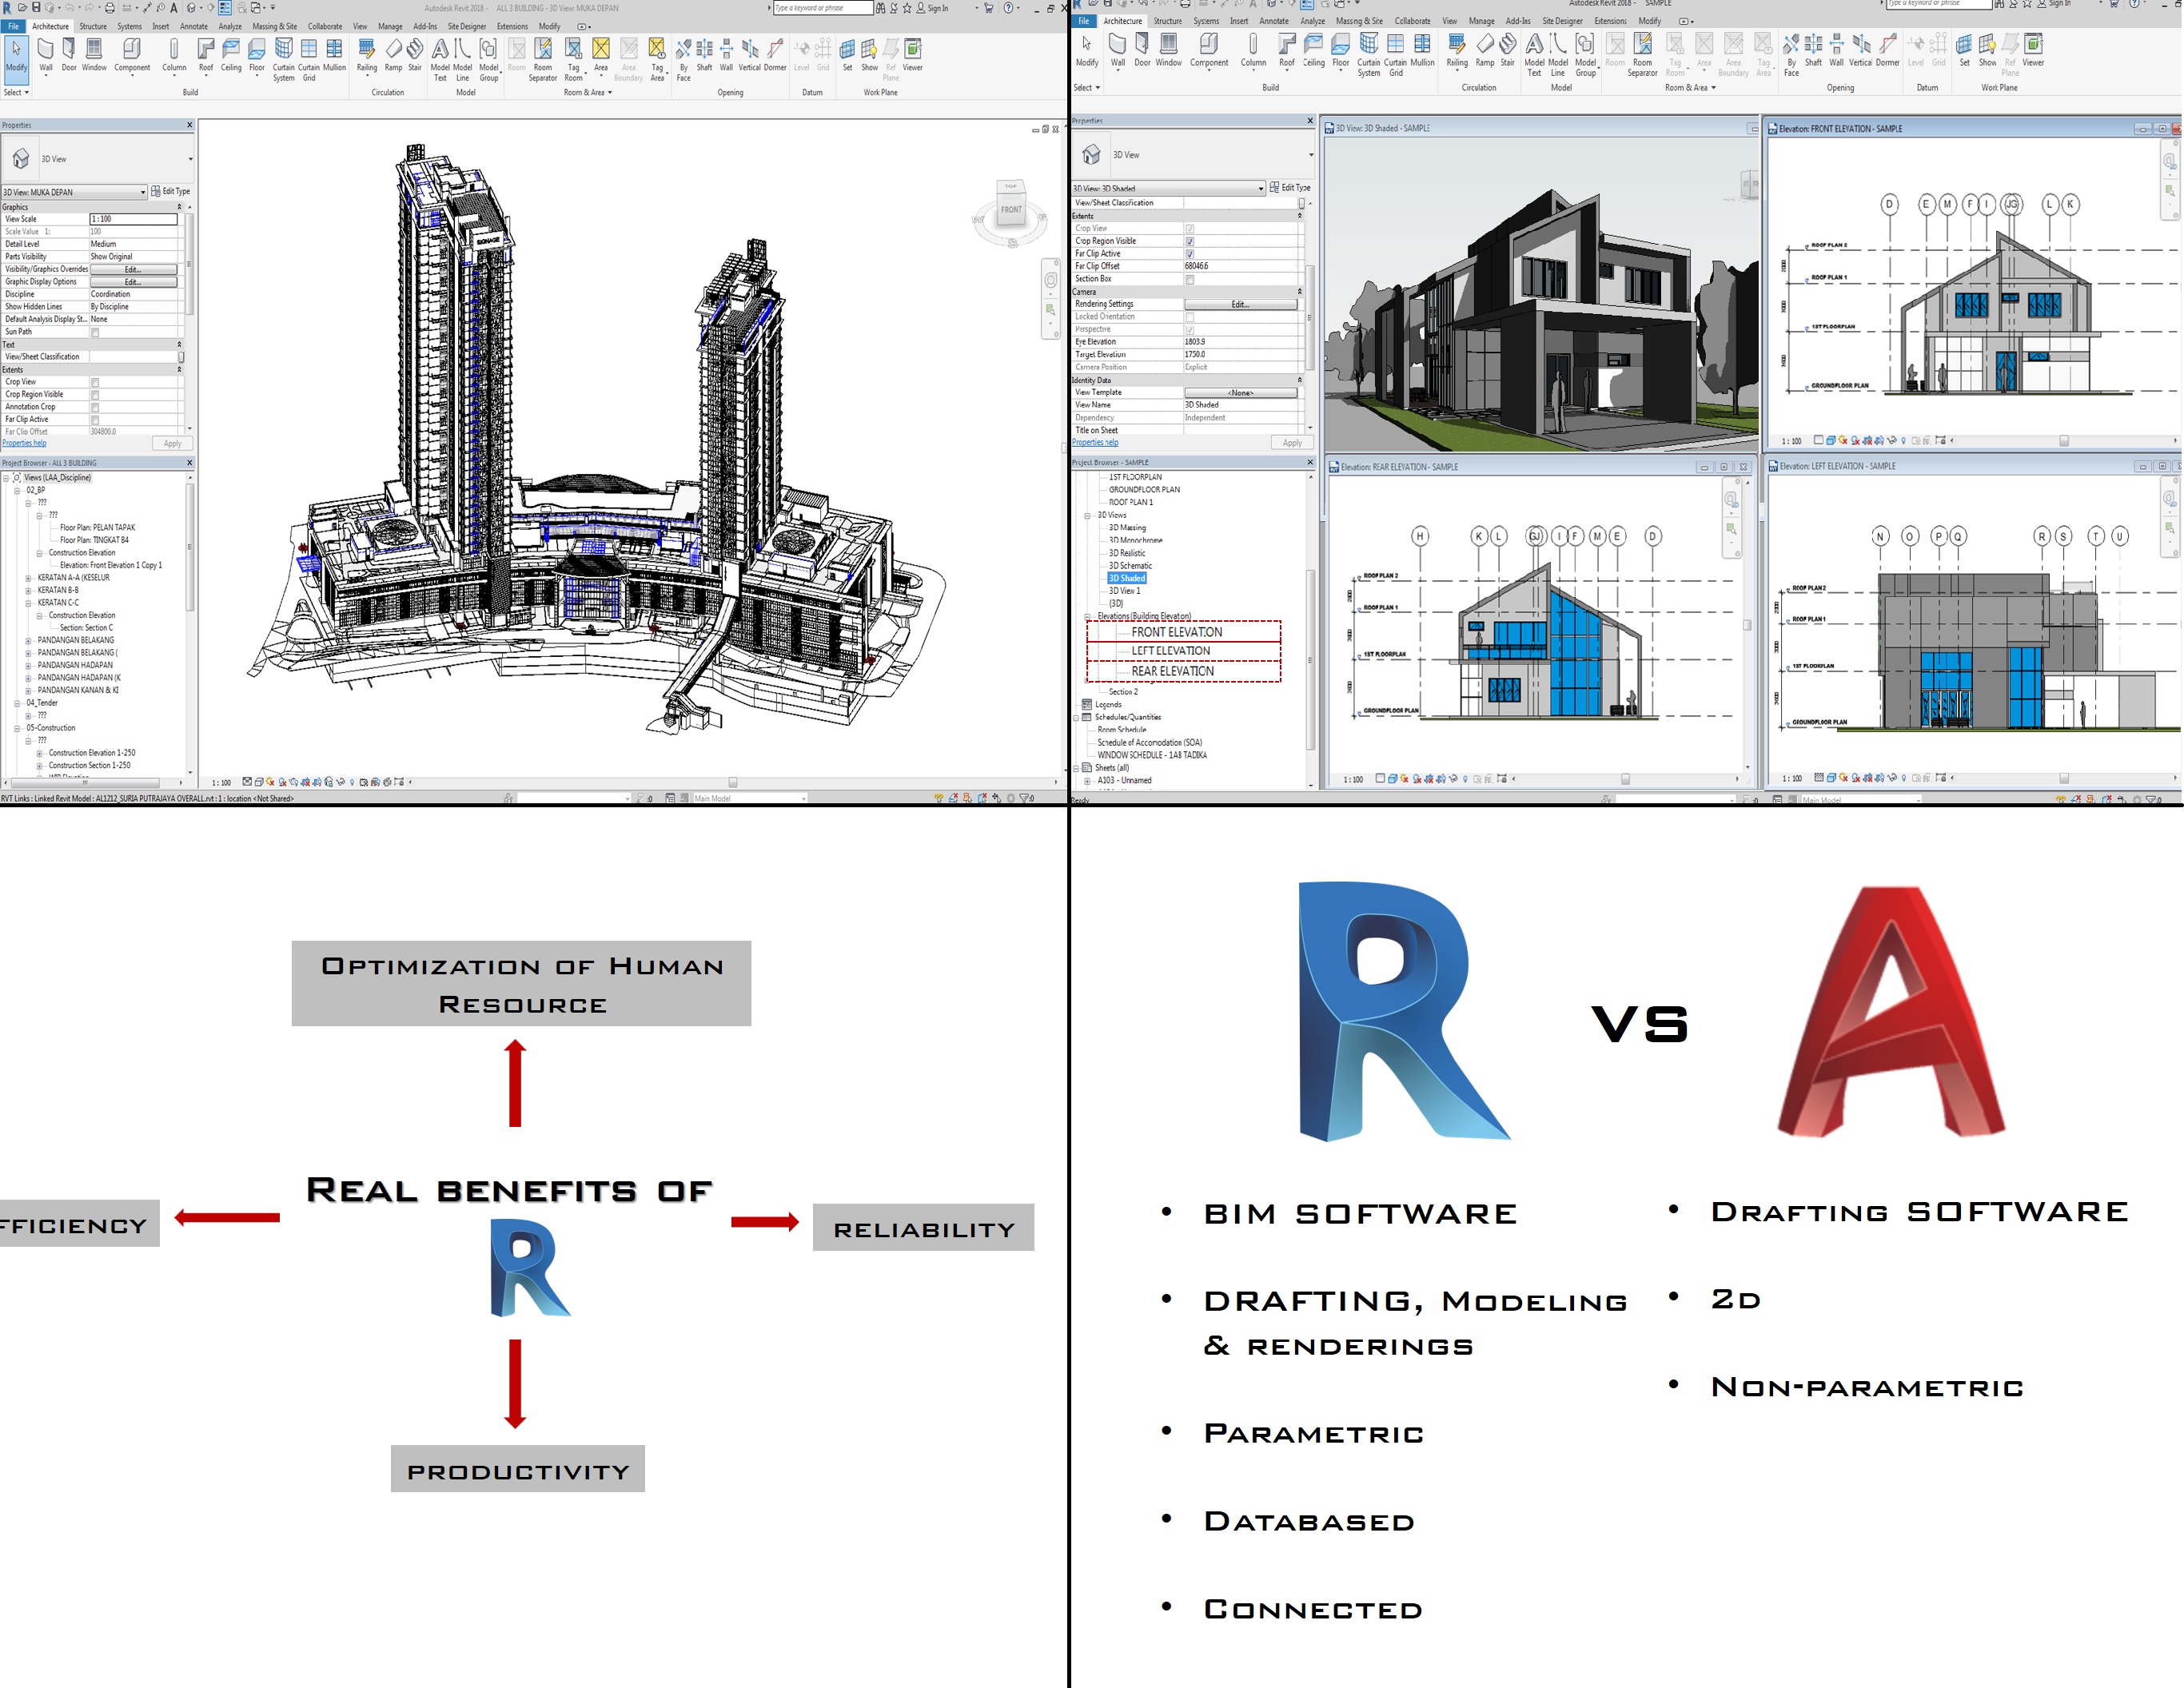The width and height of the screenshot is (2184, 1688).
Task: Expand the Select dropdown in the left ribbon
Action: 16,92
